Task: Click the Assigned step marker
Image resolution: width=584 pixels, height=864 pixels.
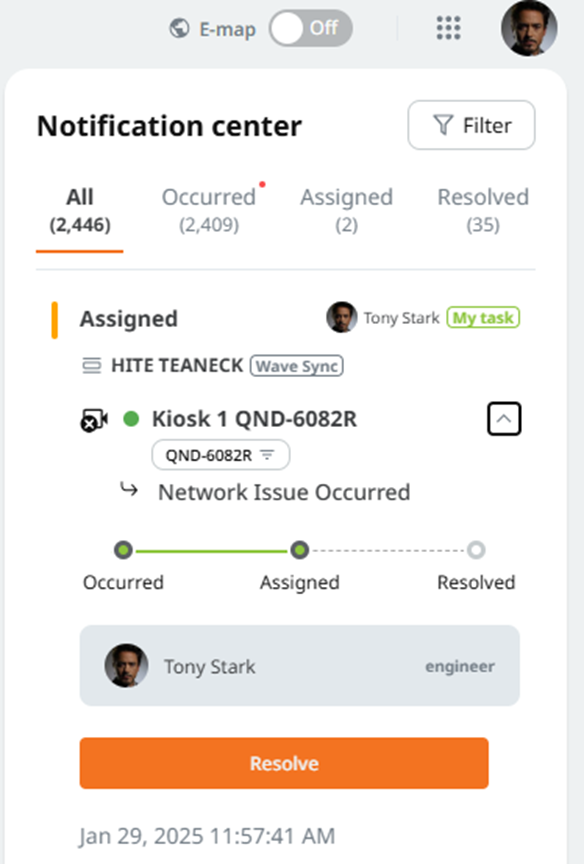Action: coord(300,550)
